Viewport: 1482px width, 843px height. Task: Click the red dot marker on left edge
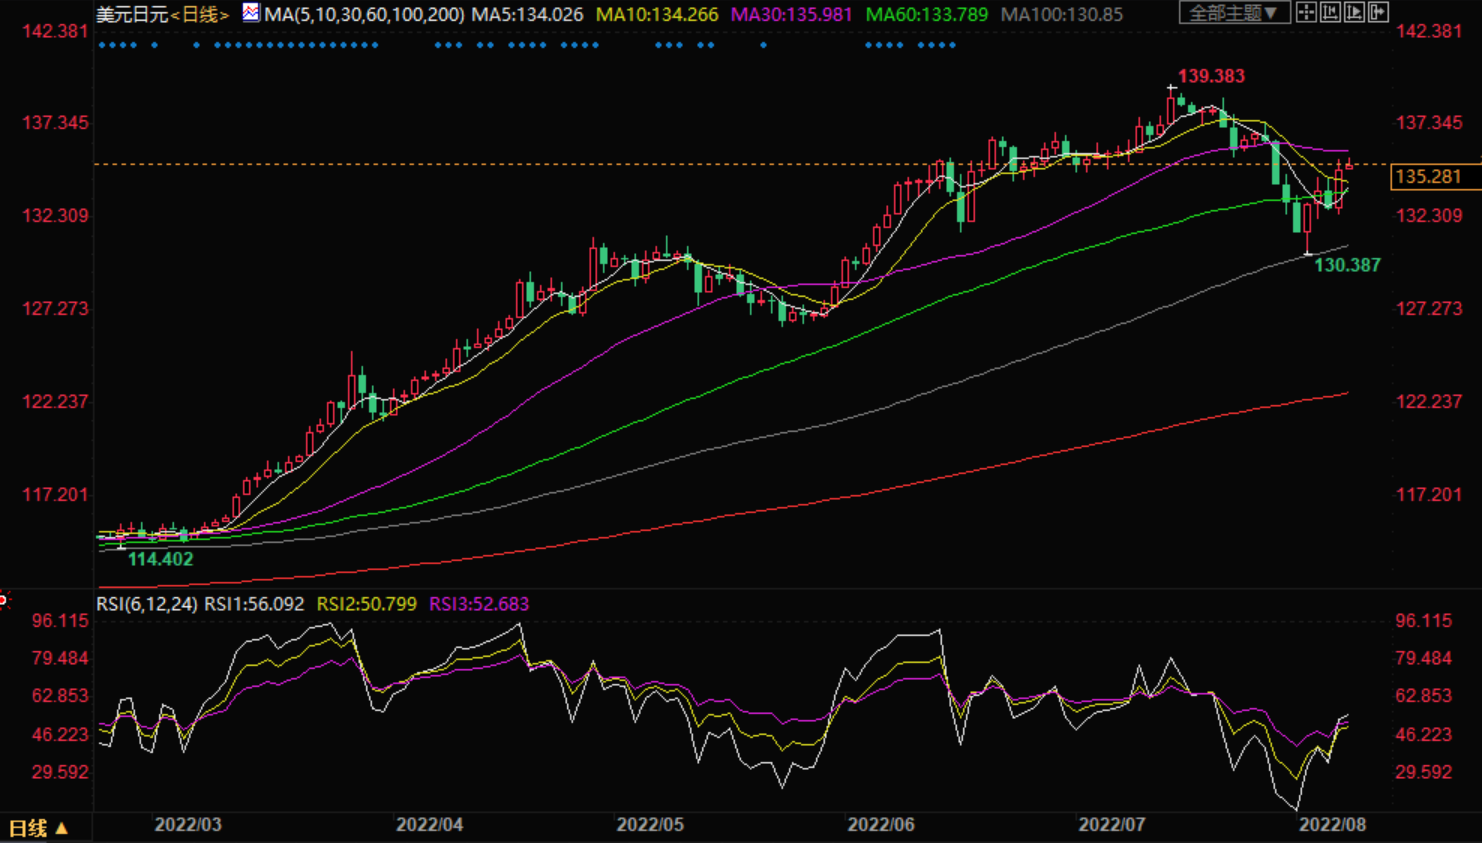[x=3, y=600]
